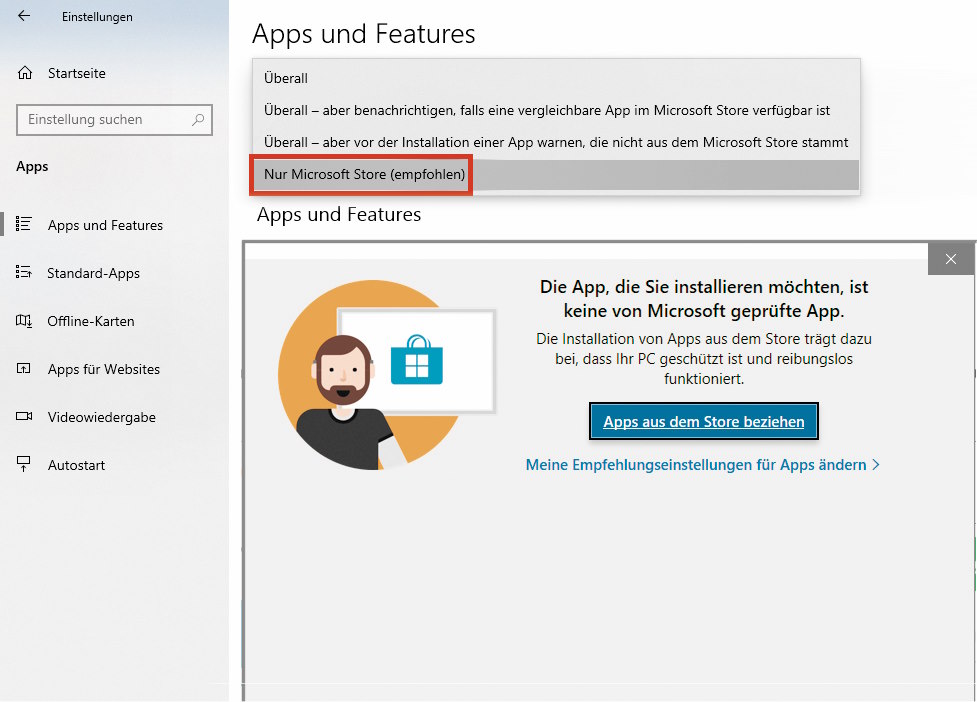Click the Videowiedergabe camera icon

[24, 416]
